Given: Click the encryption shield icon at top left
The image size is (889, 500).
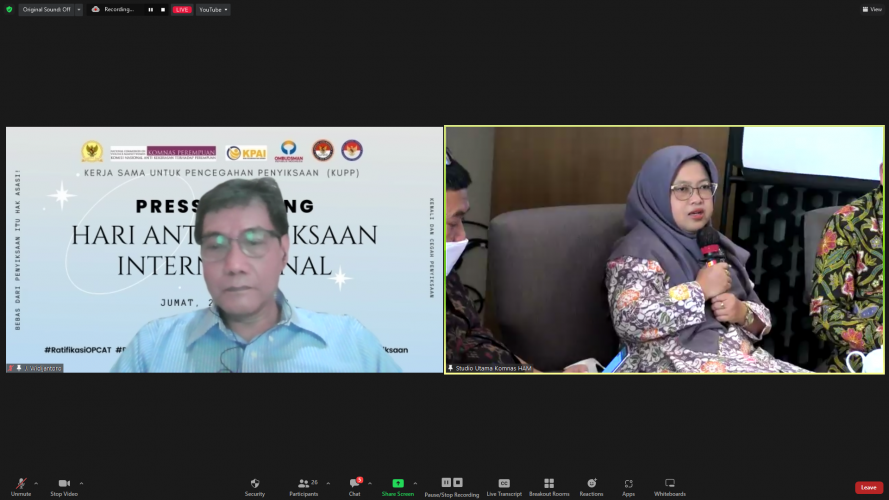Looking at the screenshot, I should coord(9,9).
